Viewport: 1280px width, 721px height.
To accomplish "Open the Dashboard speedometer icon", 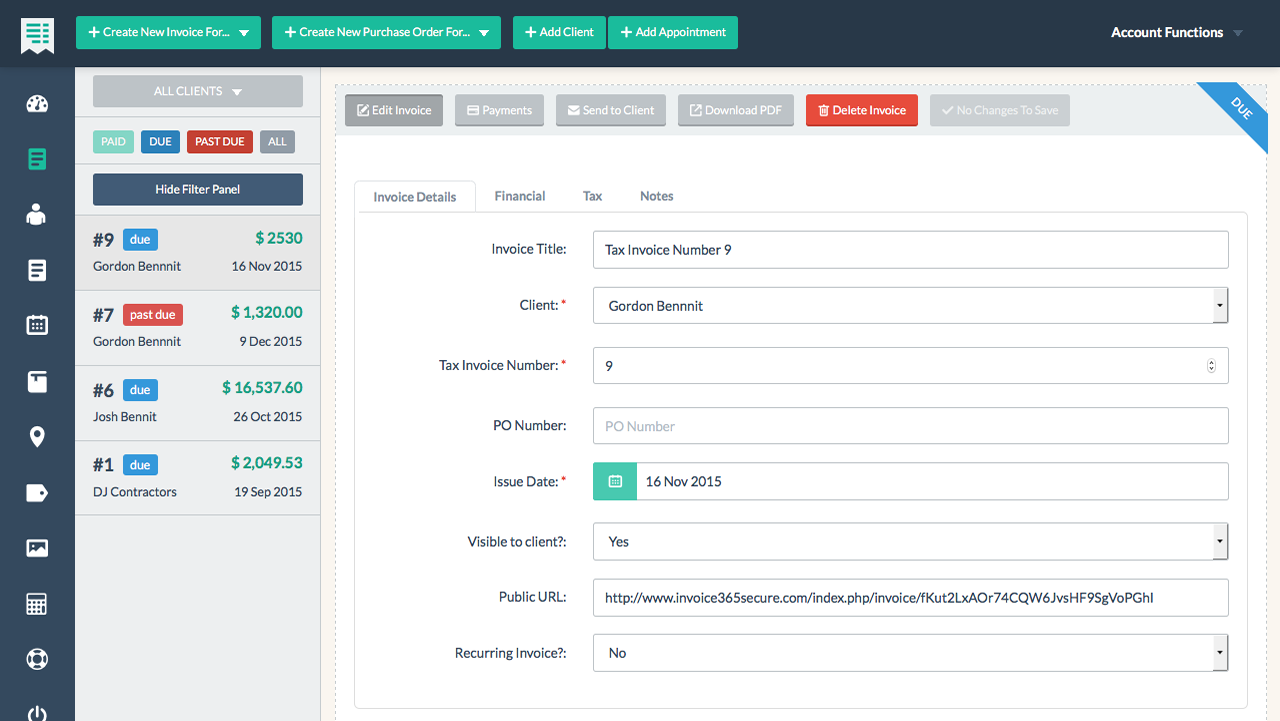I will pyautogui.click(x=36, y=103).
